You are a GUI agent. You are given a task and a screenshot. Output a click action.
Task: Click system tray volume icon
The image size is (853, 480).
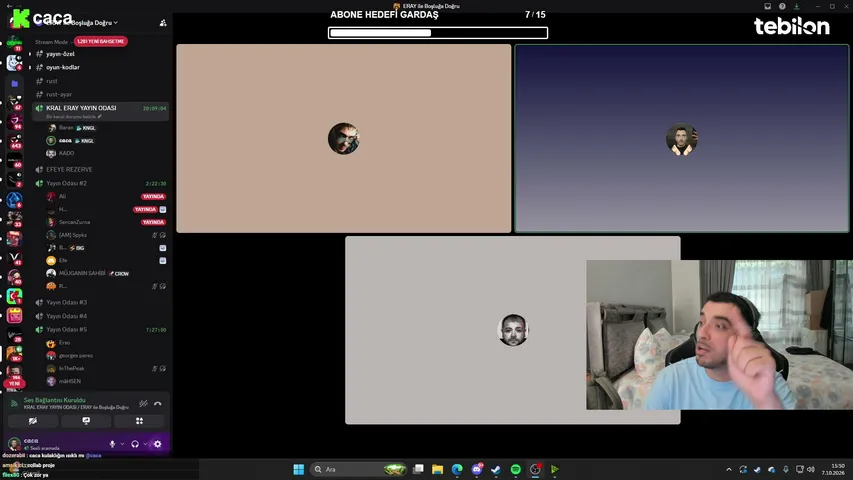[x=811, y=469]
